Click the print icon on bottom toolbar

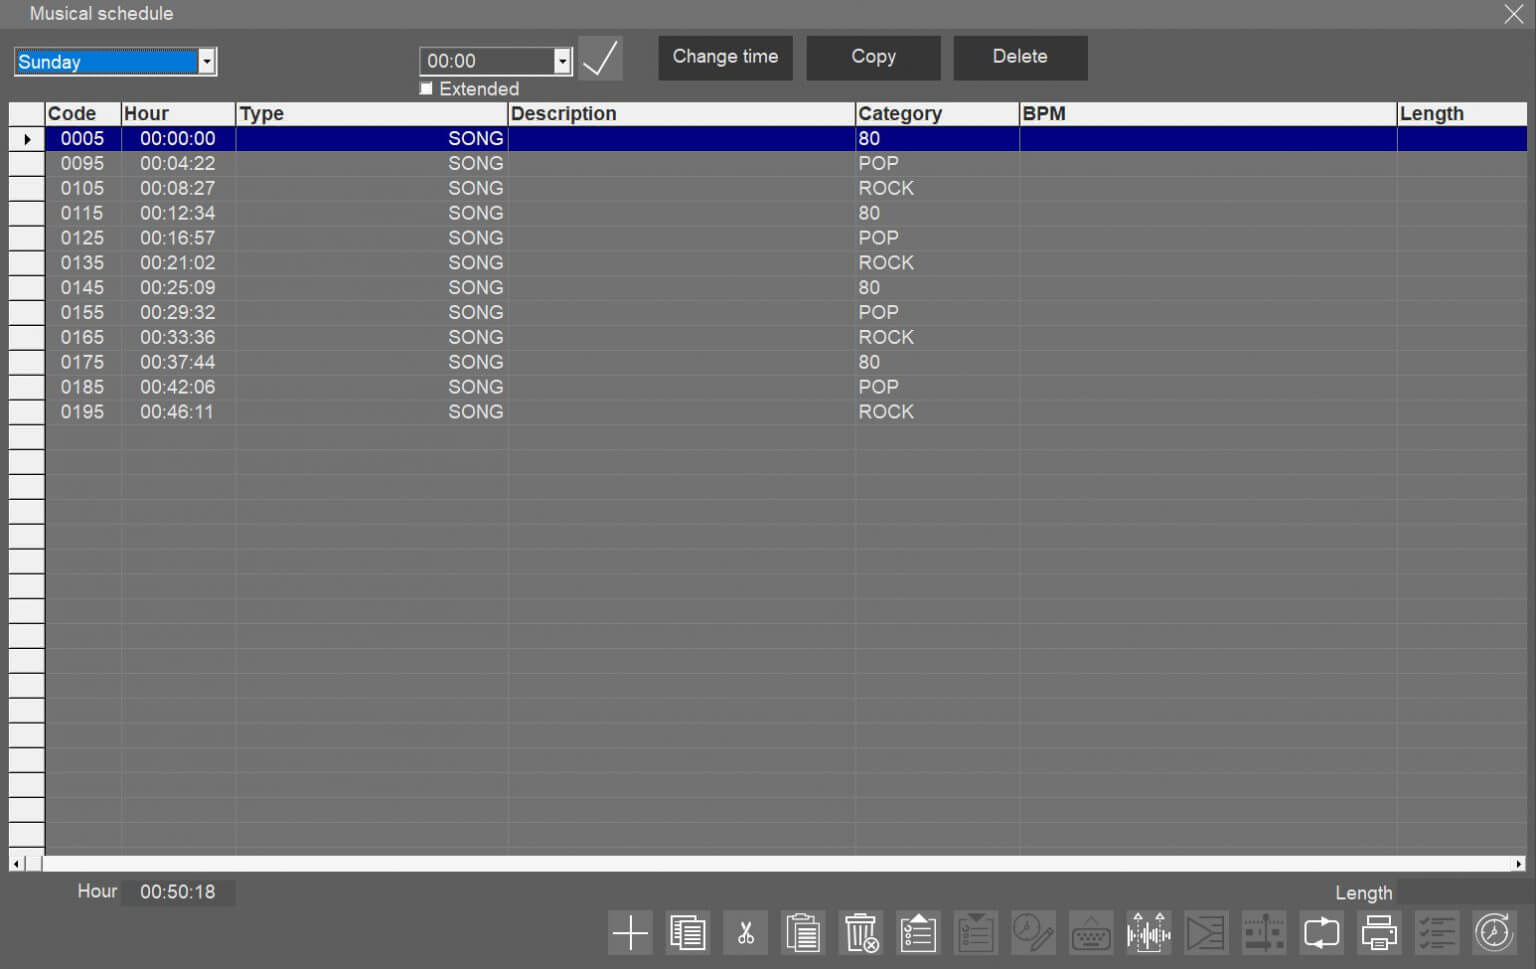pos(1379,932)
